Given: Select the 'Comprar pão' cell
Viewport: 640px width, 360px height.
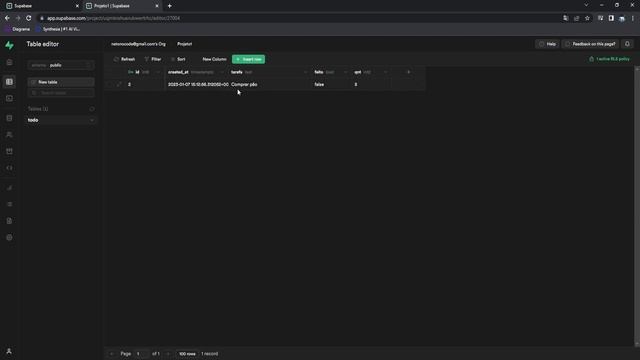Looking at the screenshot, I should tap(270, 84).
